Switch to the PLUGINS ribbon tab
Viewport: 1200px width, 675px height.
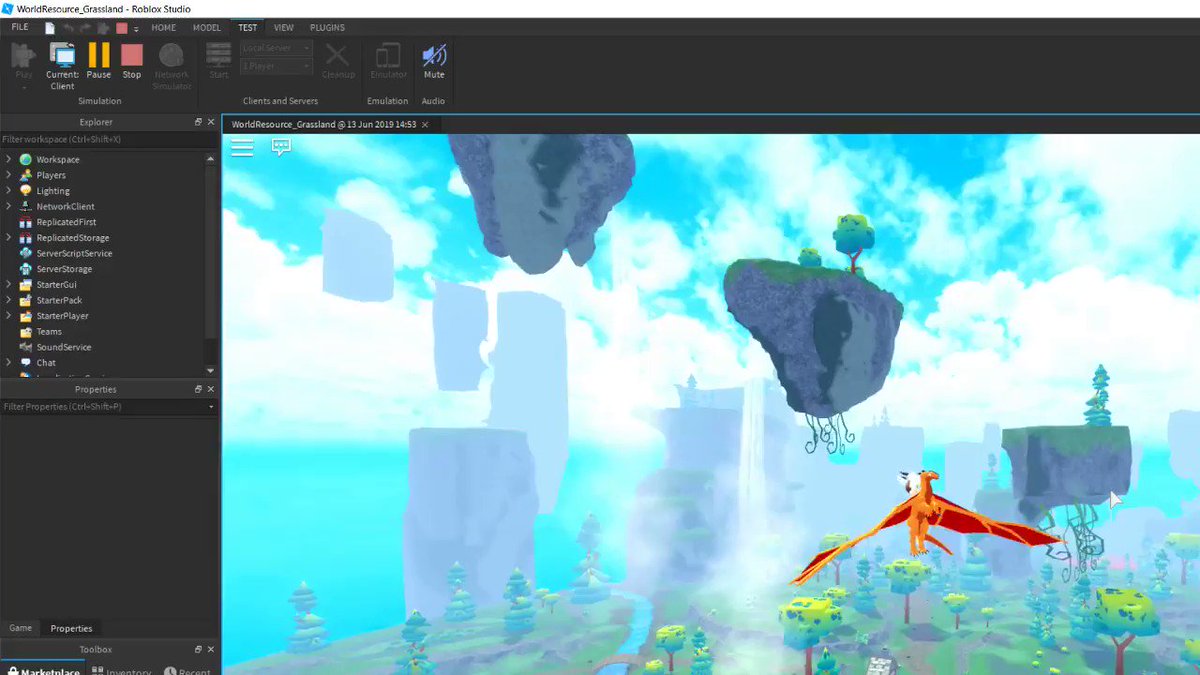click(x=327, y=28)
